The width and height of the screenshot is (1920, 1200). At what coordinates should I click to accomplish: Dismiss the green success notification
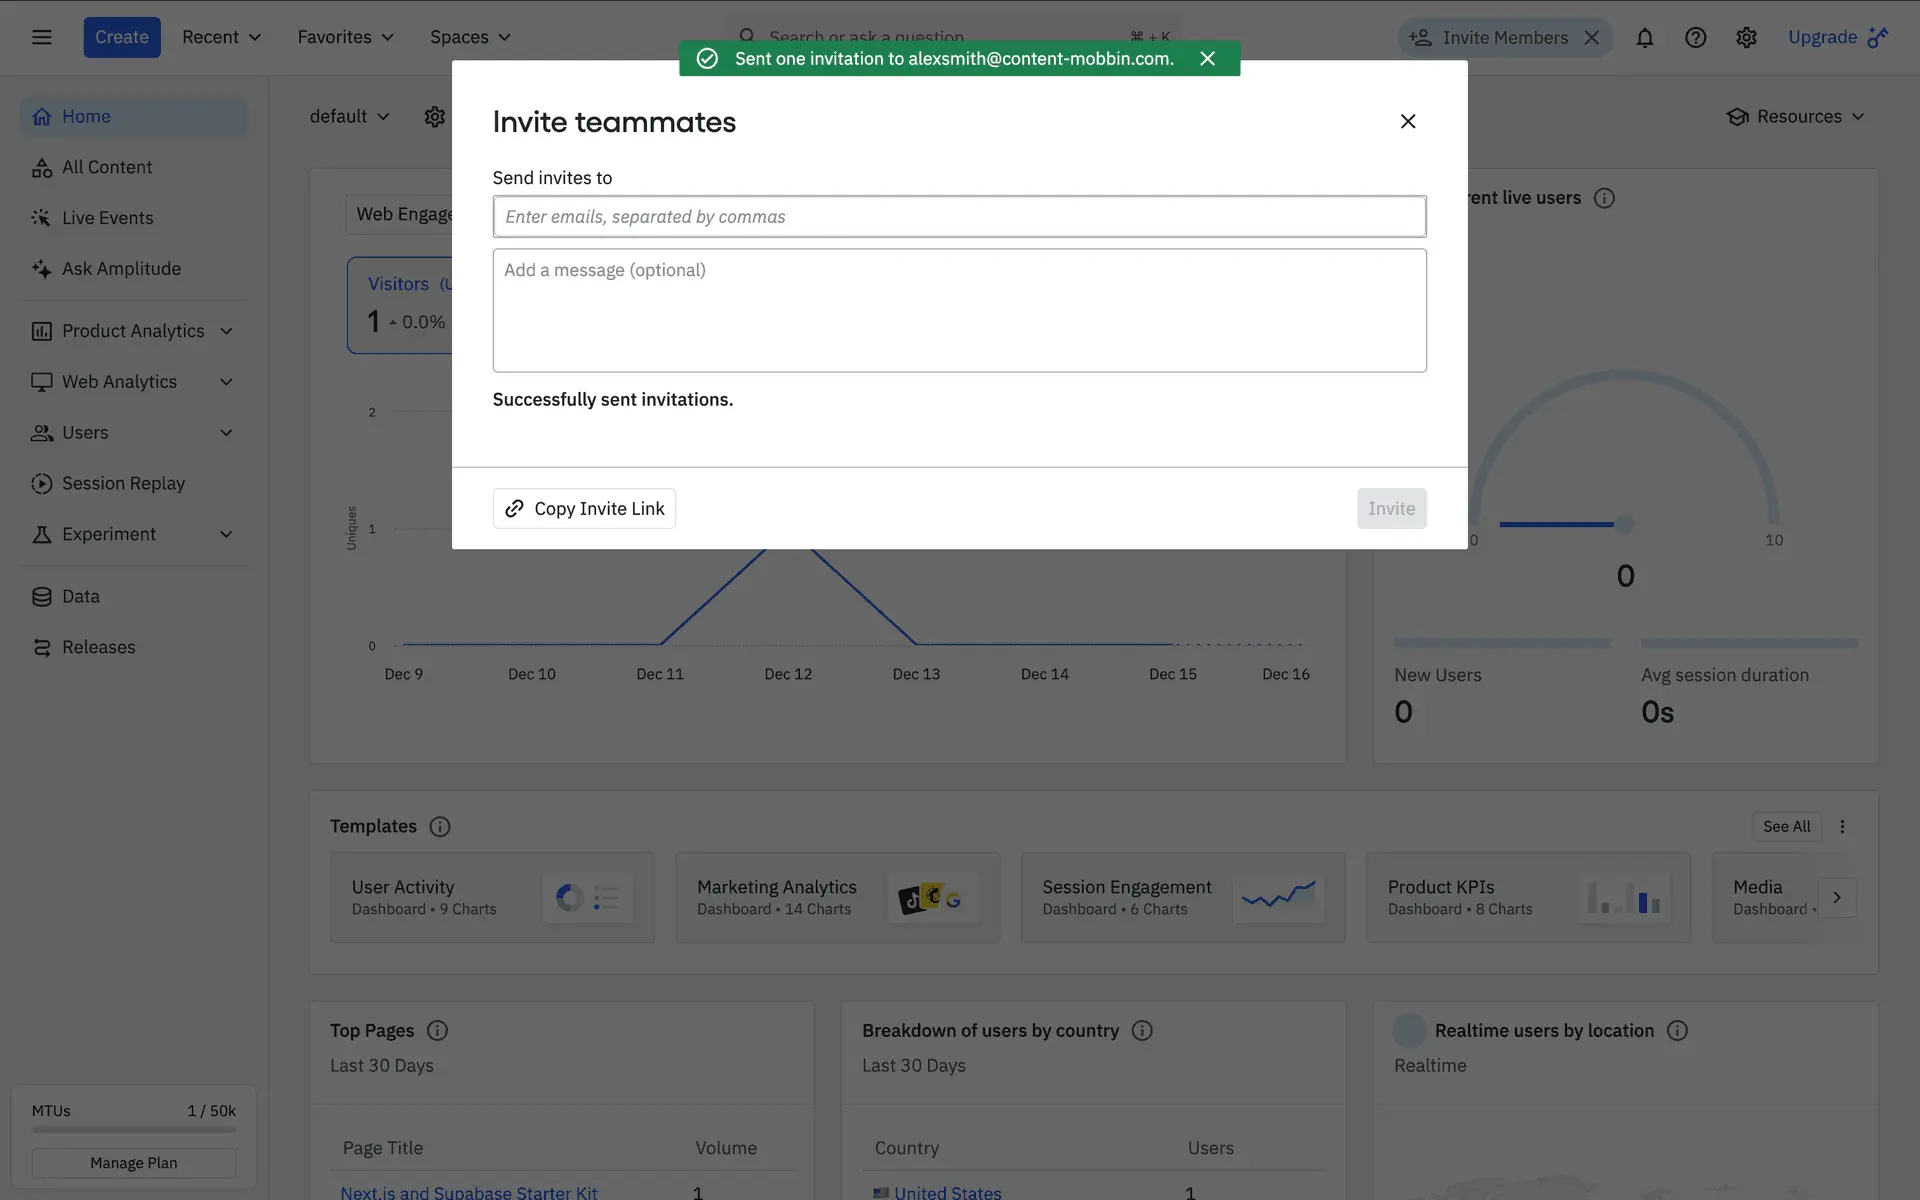[1207, 58]
